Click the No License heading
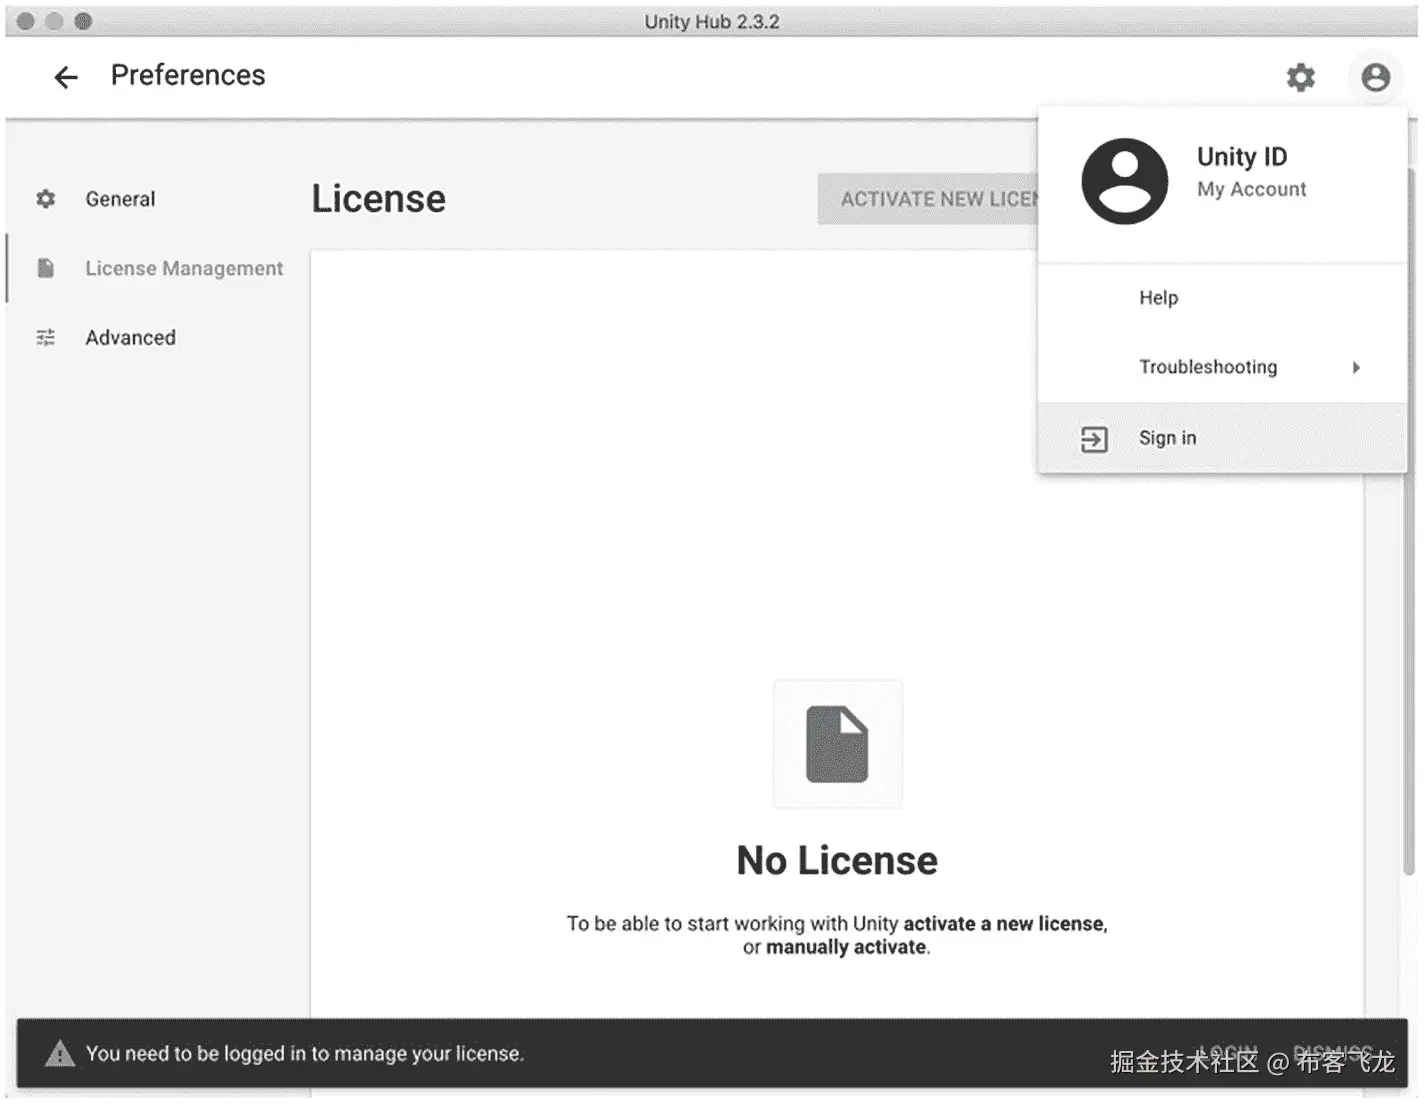This screenshot has width=1425, height=1105. [x=837, y=861]
